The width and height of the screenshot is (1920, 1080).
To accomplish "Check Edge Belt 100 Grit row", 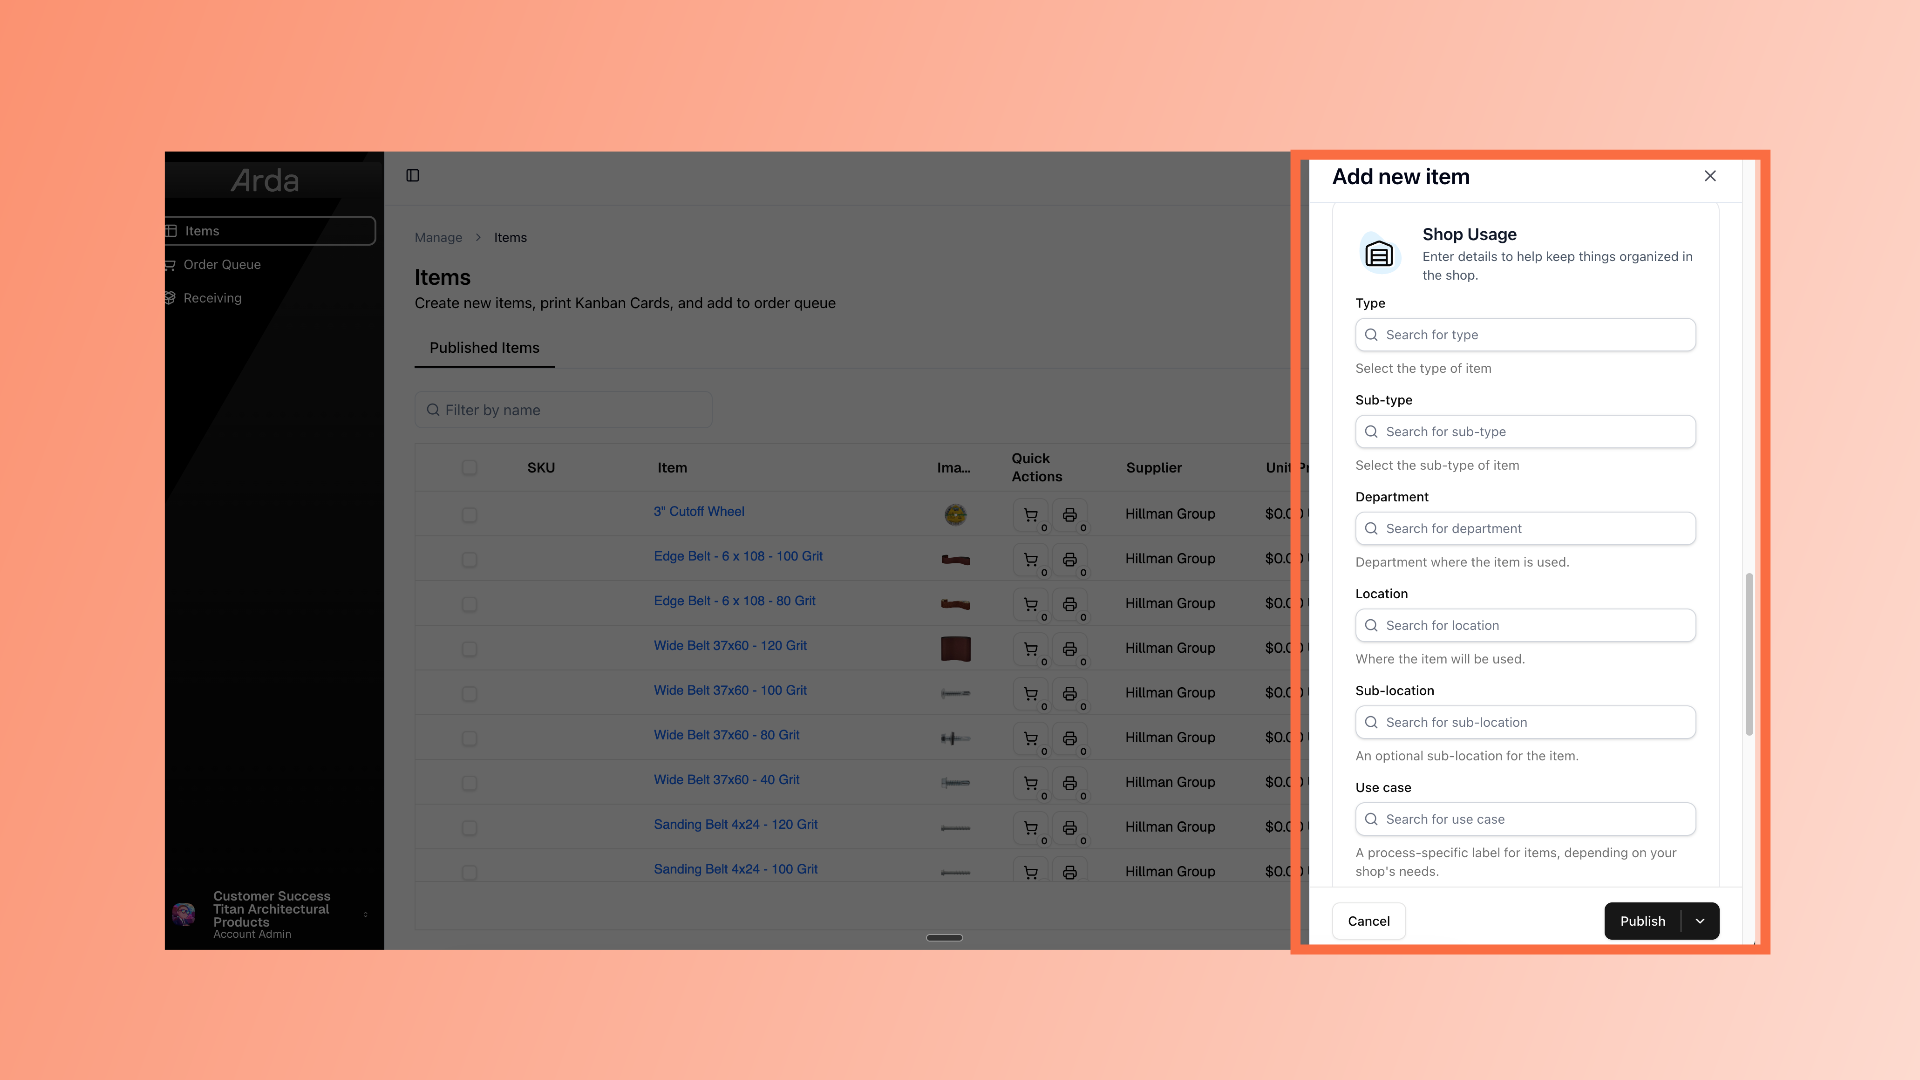I will coord(469,560).
